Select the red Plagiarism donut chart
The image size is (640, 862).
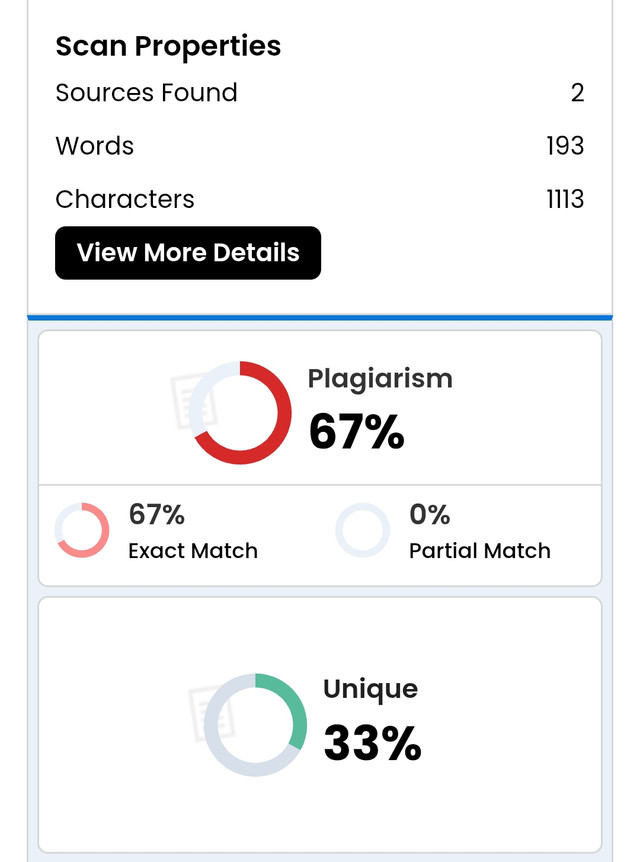[240, 413]
